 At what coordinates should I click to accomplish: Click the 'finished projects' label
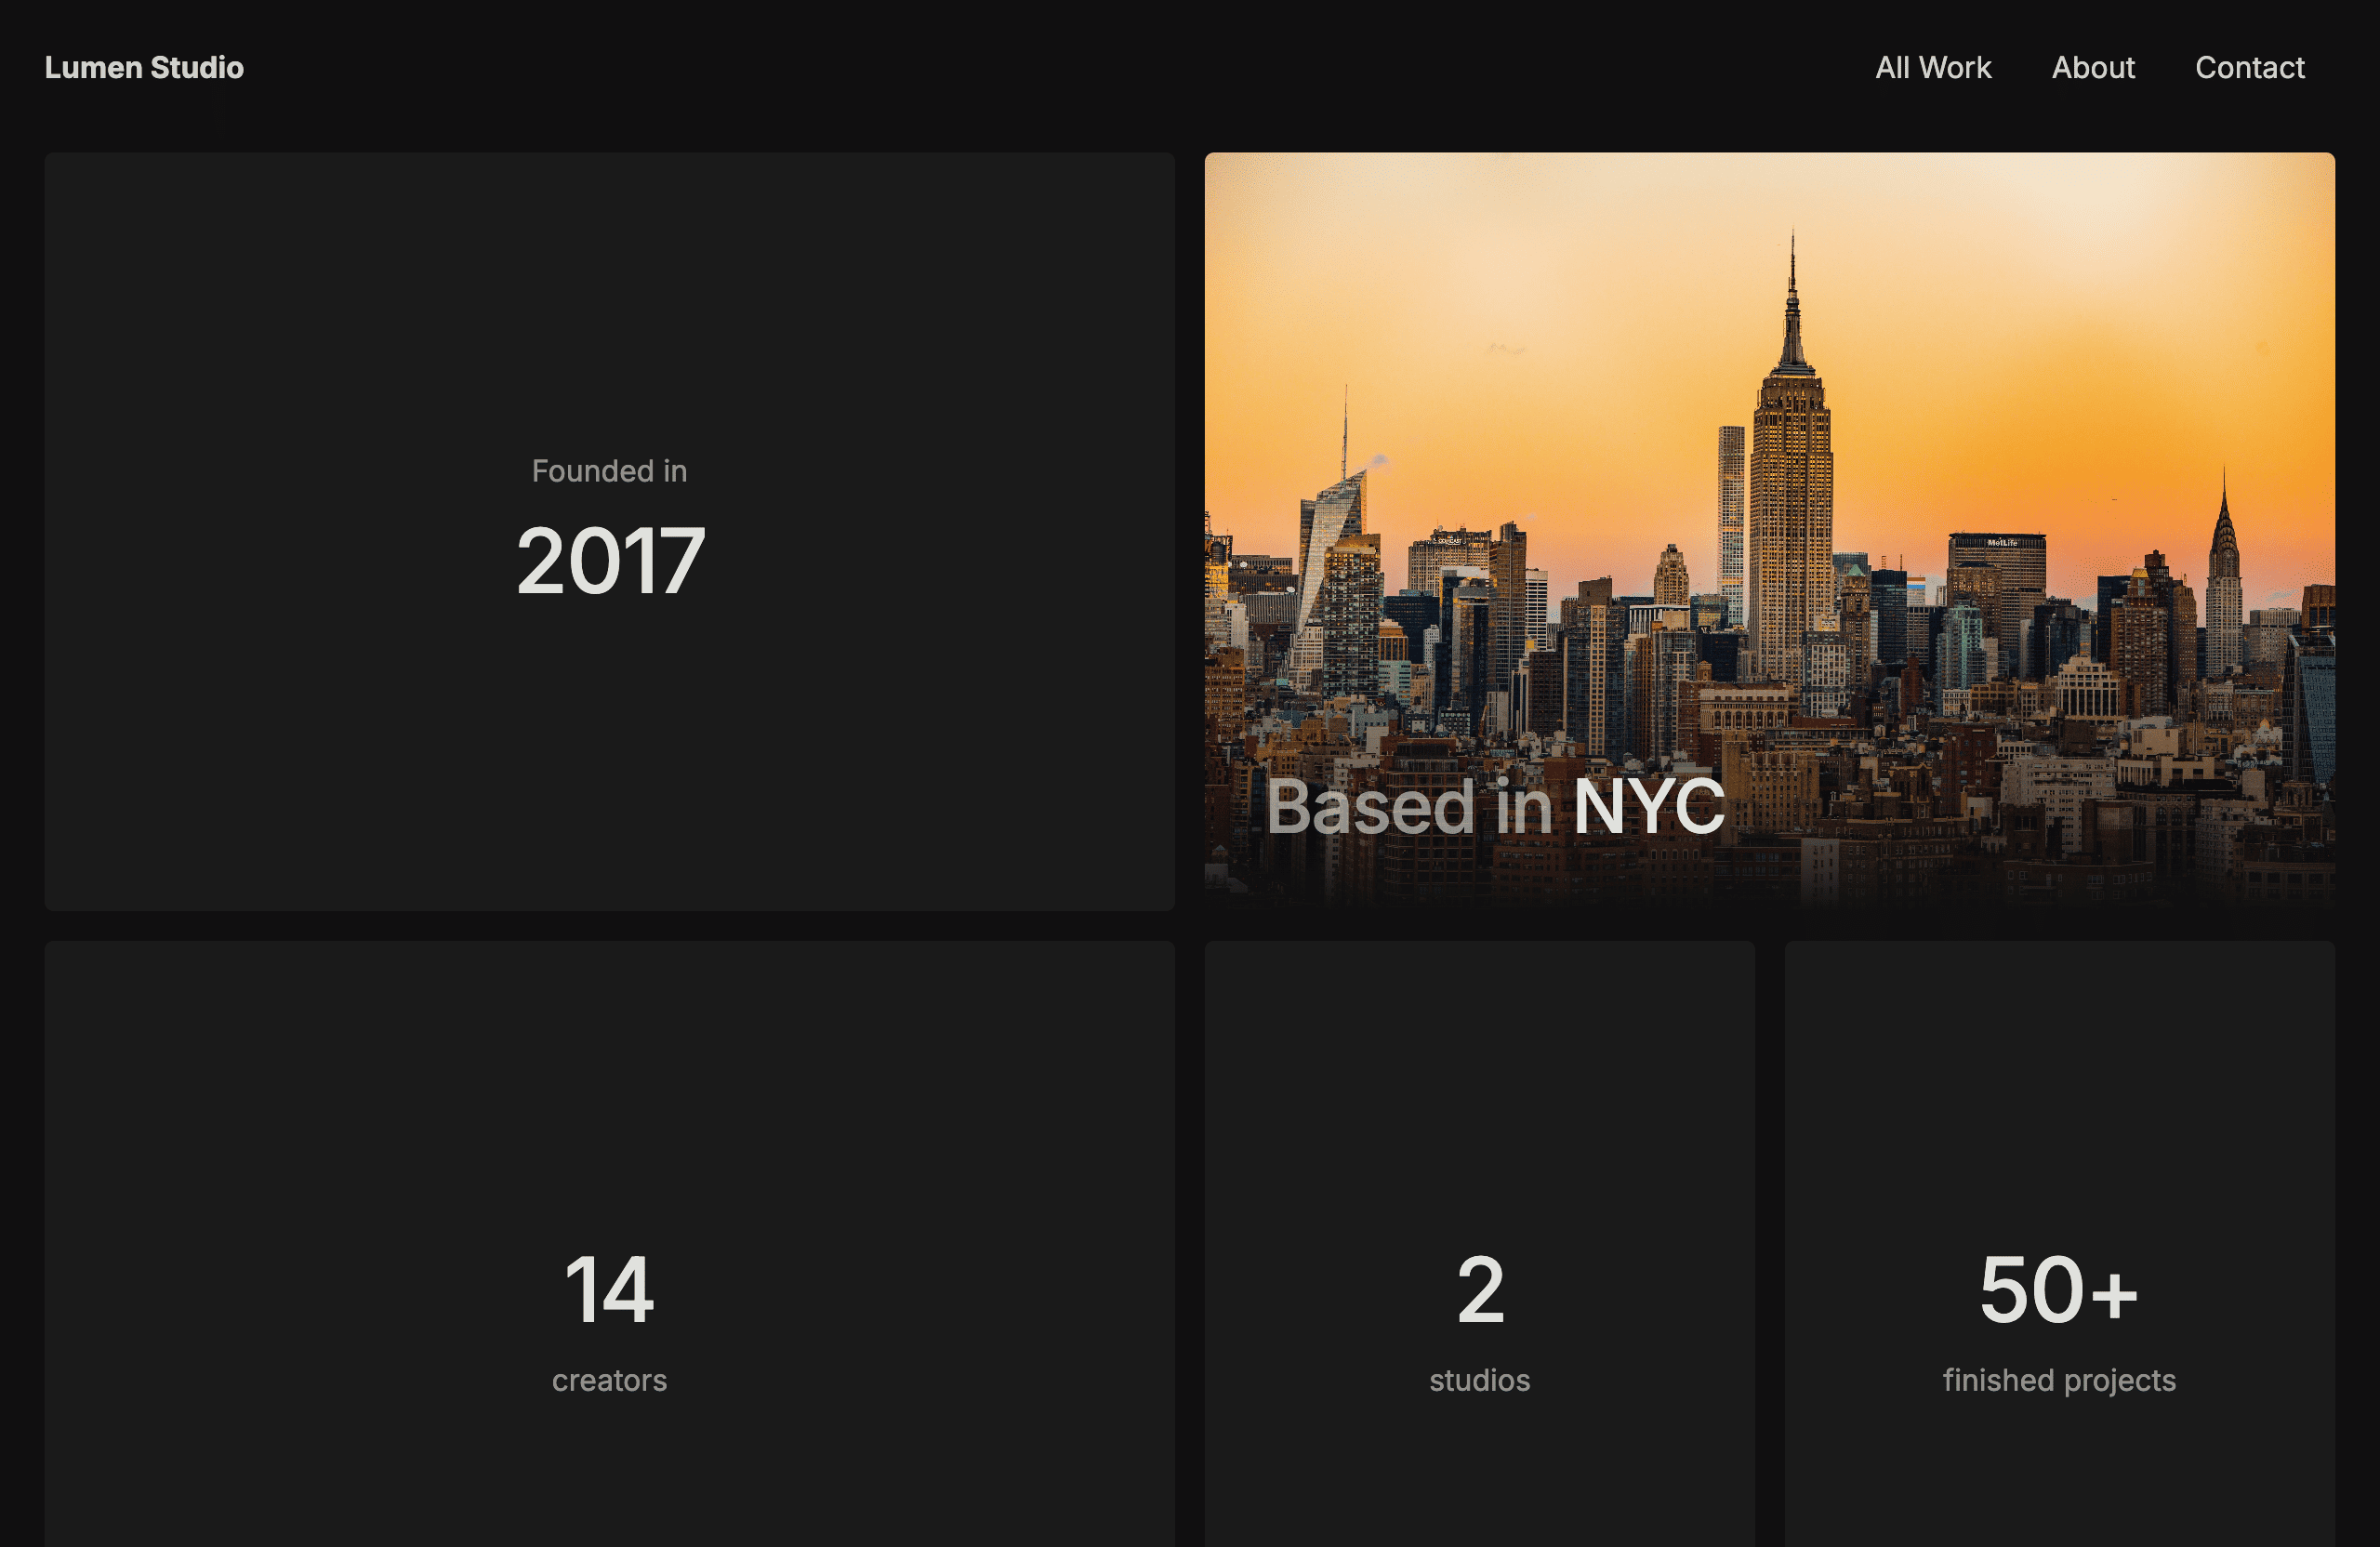2059,1380
